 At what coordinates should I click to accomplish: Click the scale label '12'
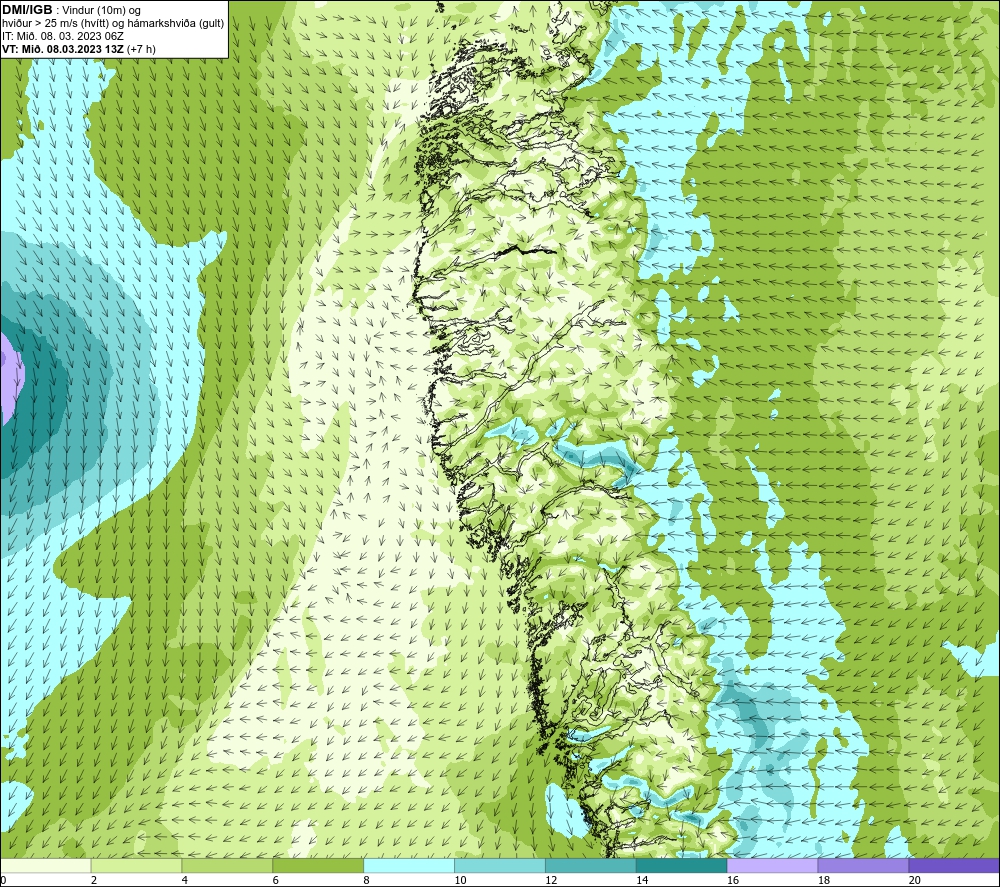coord(551,880)
